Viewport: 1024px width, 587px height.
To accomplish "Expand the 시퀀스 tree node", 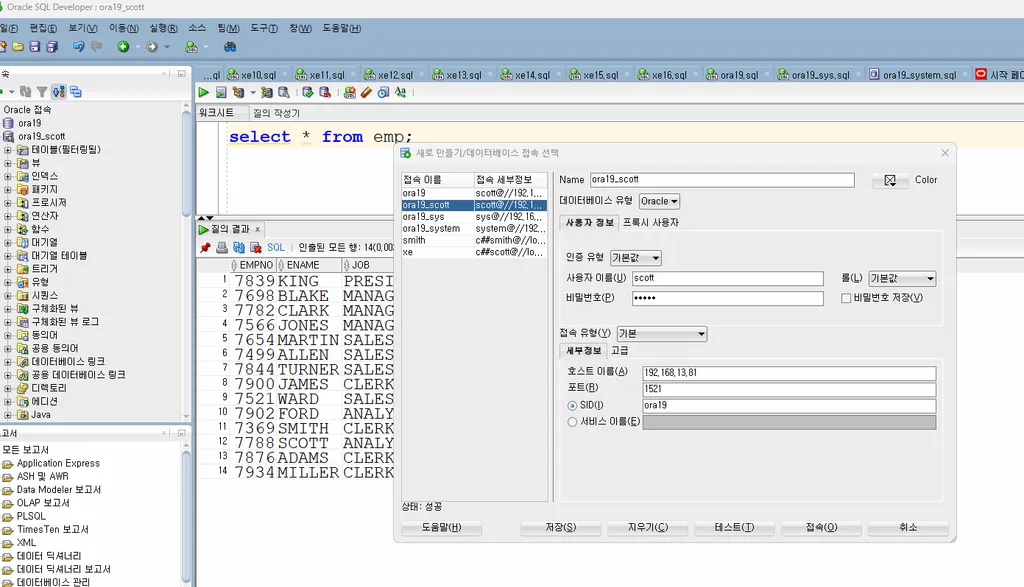I will point(8,296).
